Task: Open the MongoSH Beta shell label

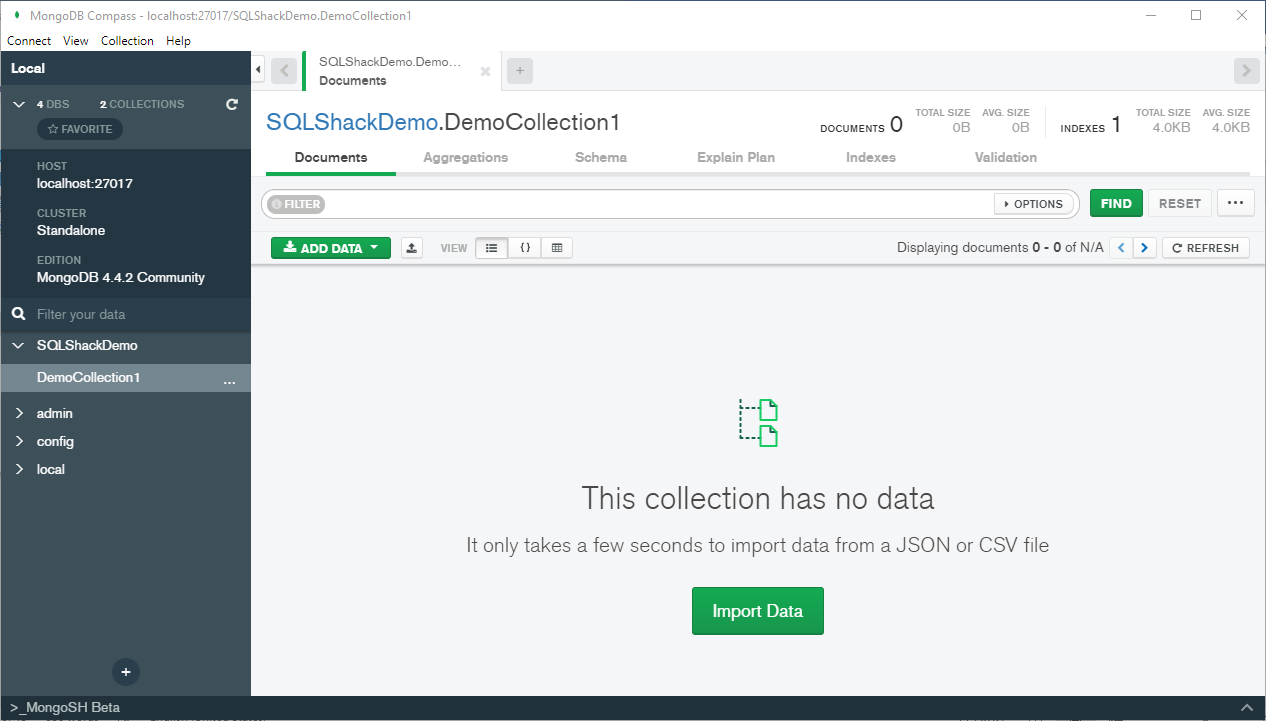Action: 65,707
